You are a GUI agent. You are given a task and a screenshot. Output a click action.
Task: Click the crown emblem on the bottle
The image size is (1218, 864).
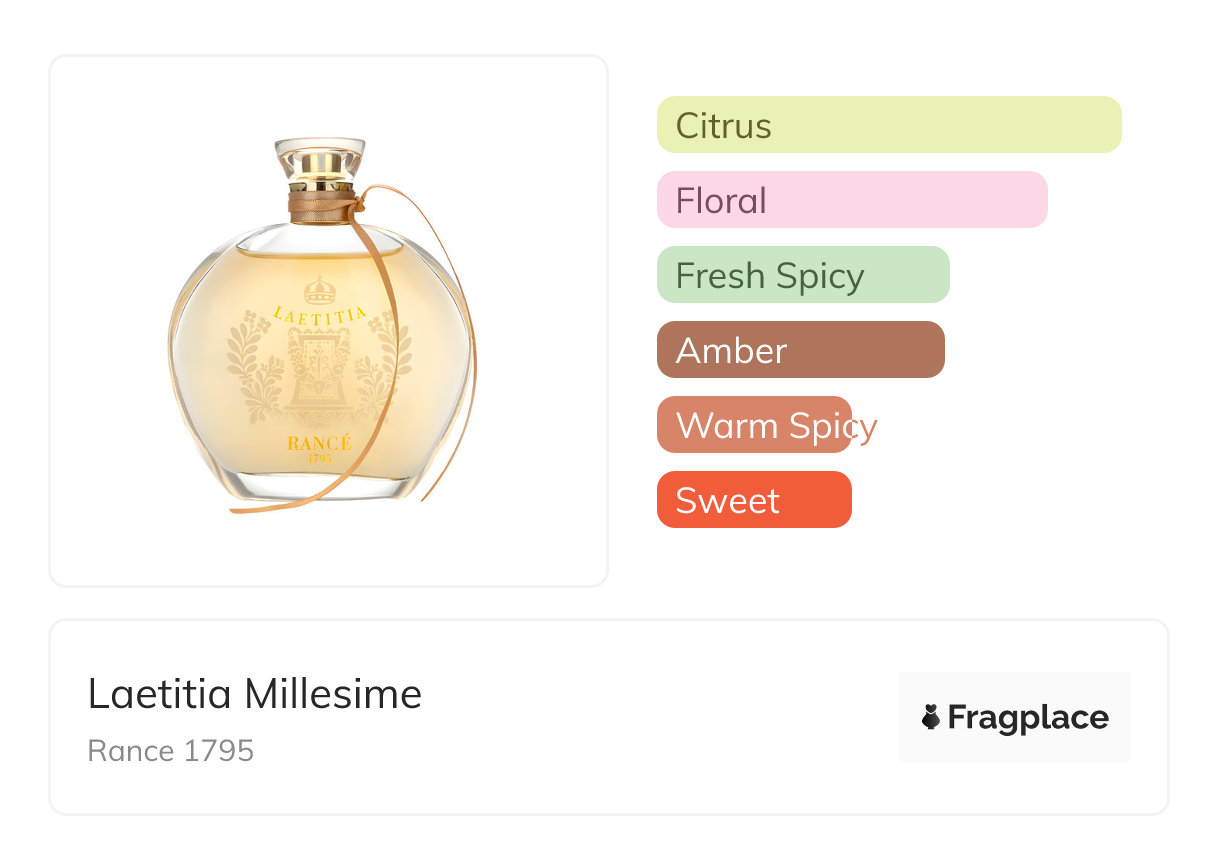tap(319, 291)
